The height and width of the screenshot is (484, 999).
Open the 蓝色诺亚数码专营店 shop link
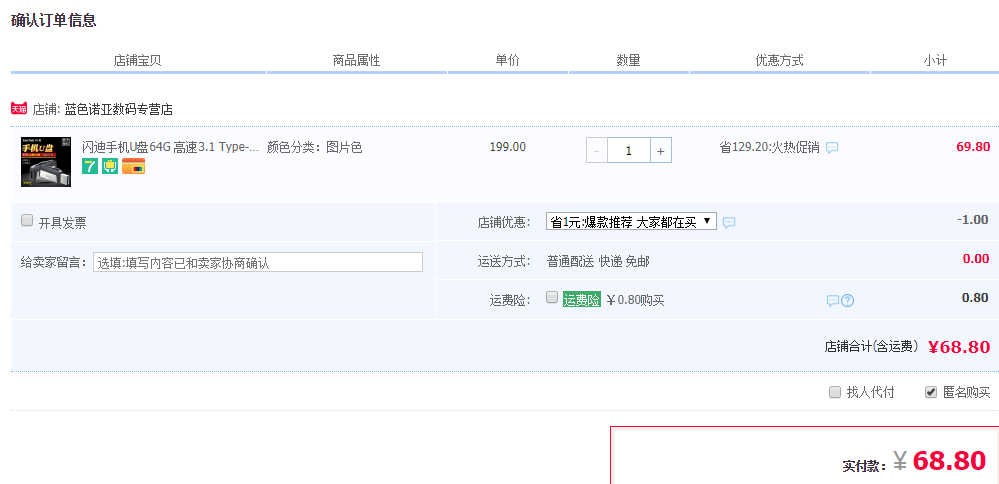coord(119,109)
